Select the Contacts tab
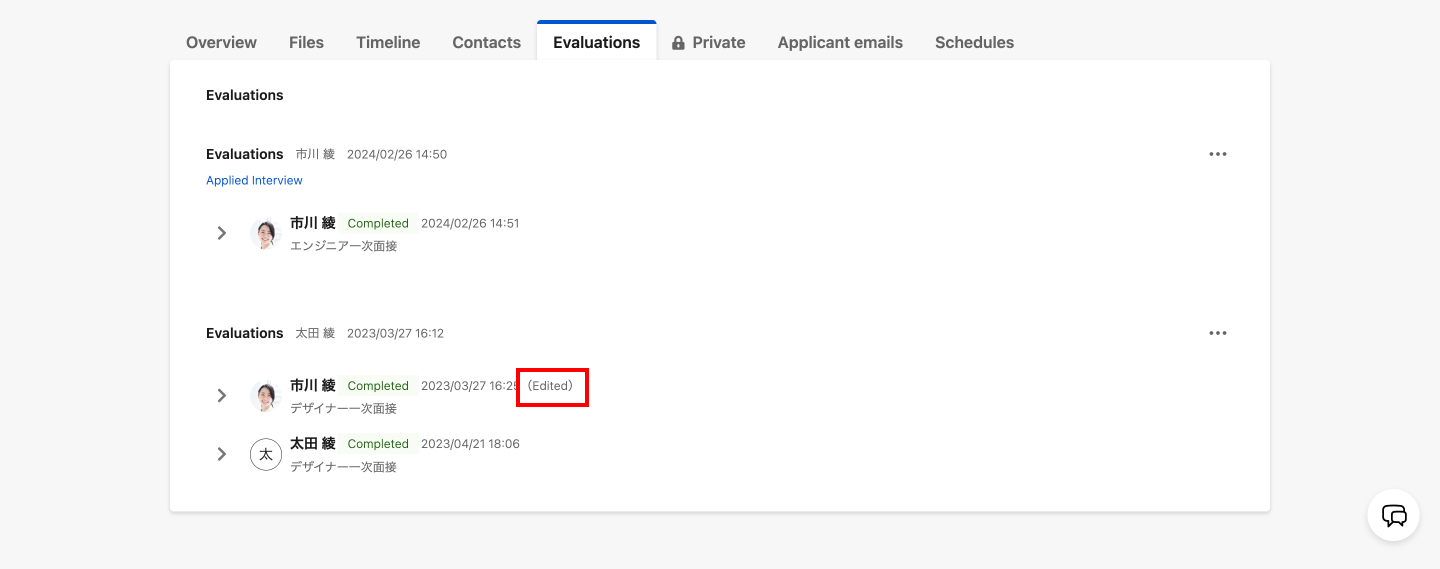Image resolution: width=1440 pixels, height=569 pixels. (x=486, y=42)
